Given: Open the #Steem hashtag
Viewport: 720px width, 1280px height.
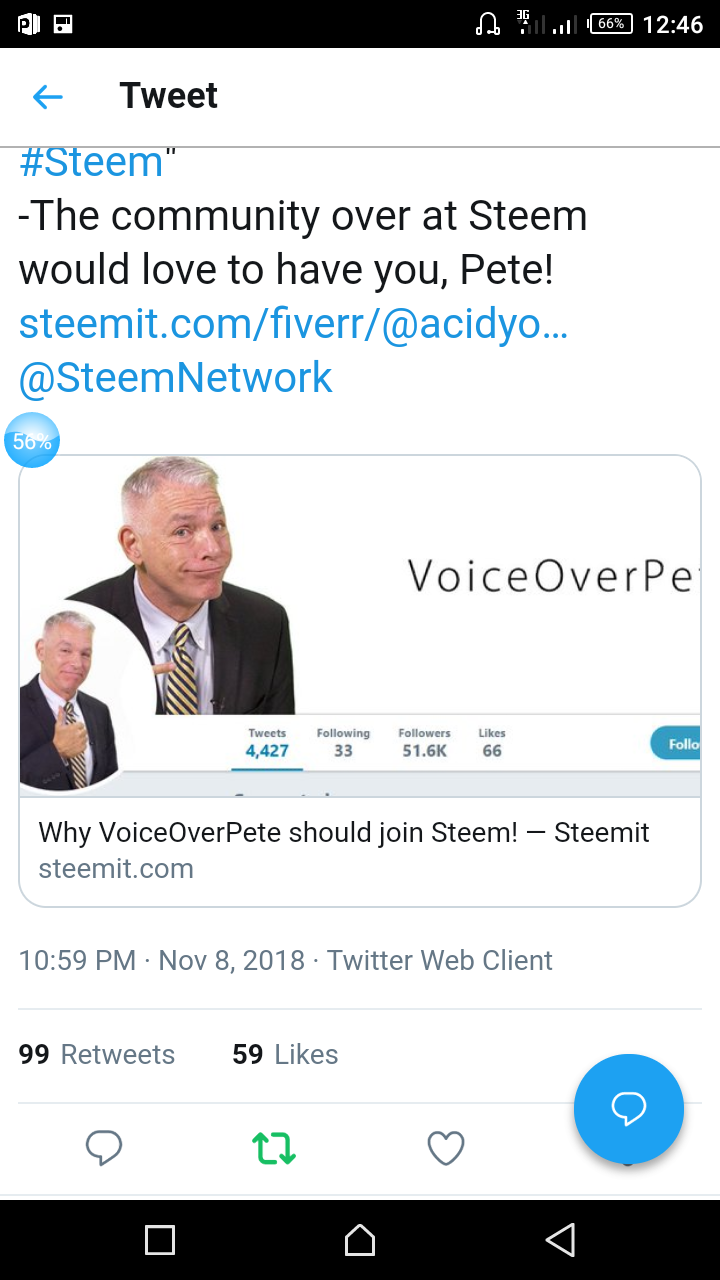Looking at the screenshot, I should [x=91, y=162].
